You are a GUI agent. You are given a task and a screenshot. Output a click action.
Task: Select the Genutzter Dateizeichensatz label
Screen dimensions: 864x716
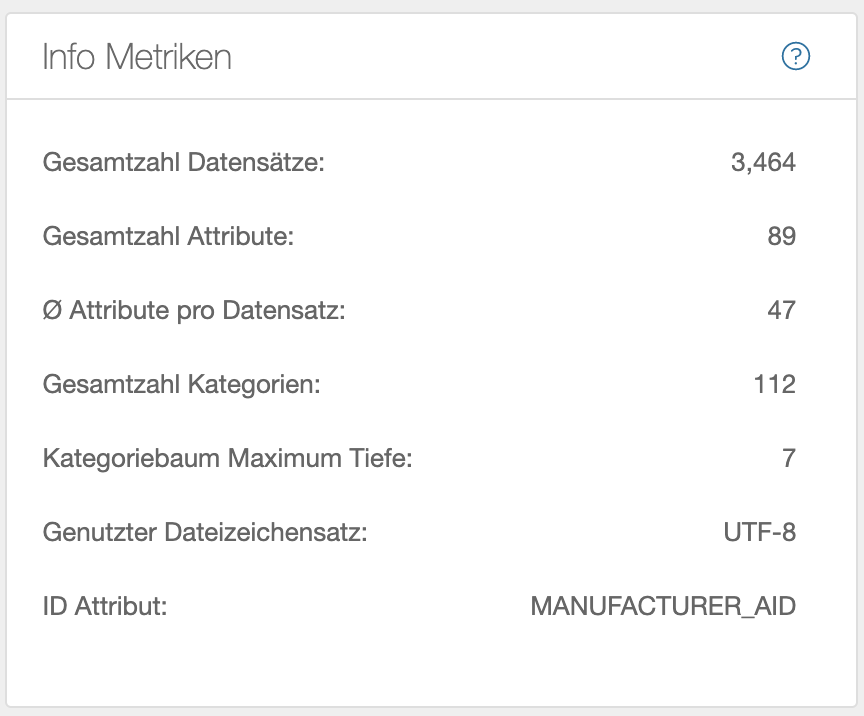click(x=205, y=532)
